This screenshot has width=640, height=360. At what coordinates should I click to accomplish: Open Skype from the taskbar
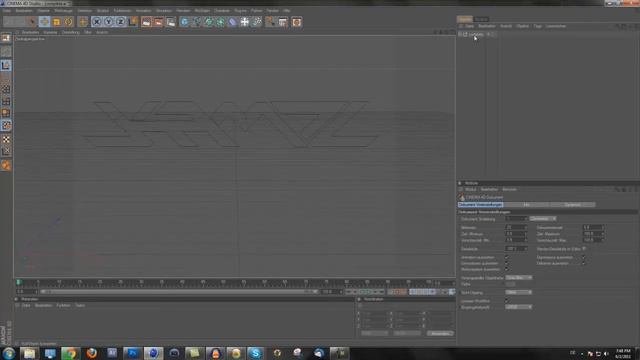coord(256,353)
